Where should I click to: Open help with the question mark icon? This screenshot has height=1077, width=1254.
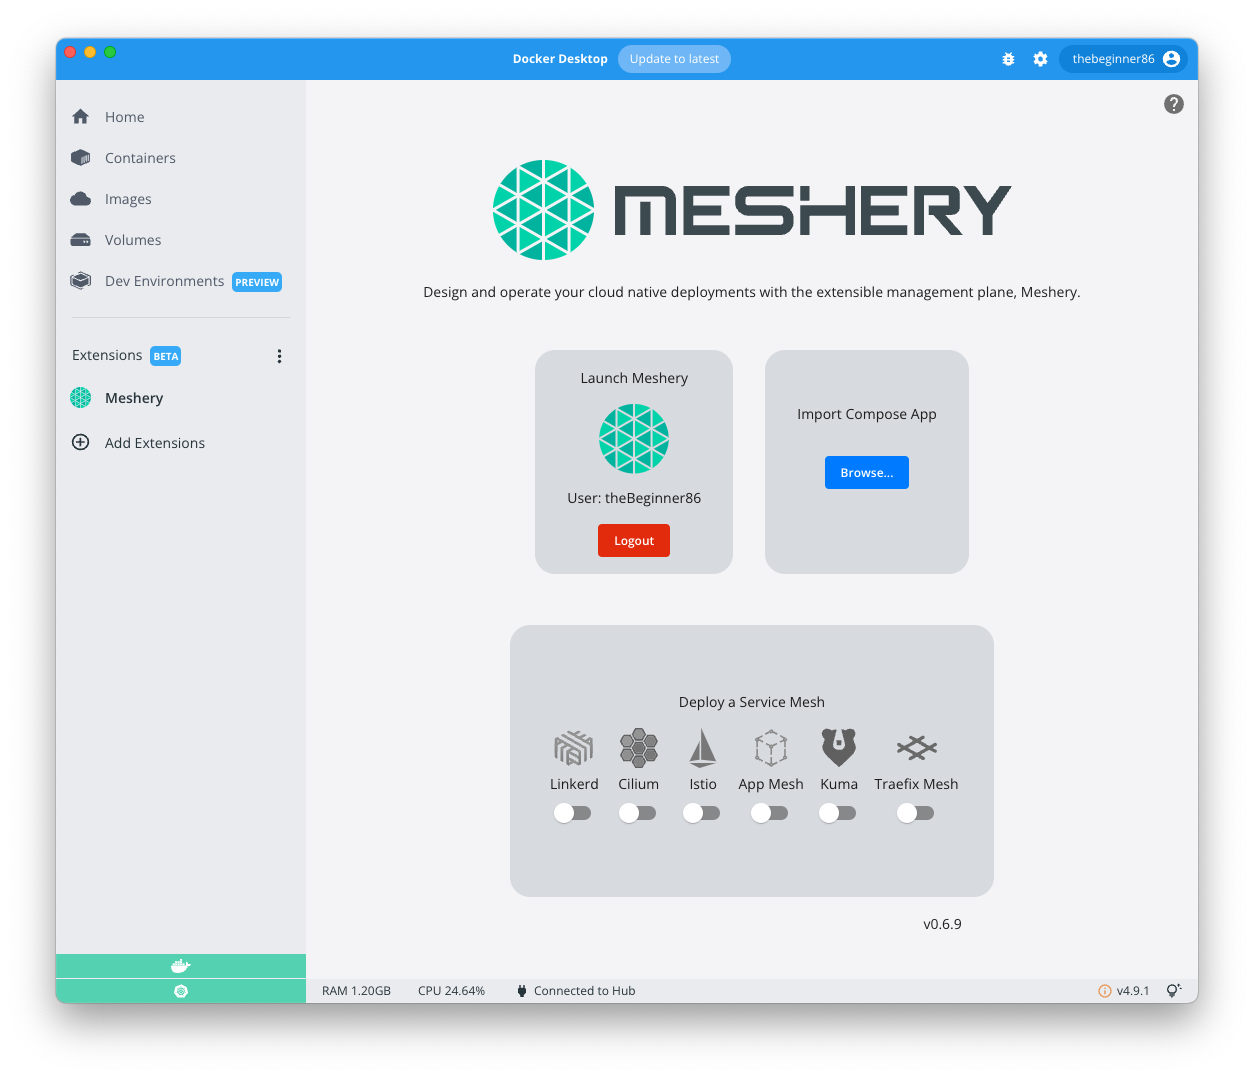pyautogui.click(x=1173, y=103)
